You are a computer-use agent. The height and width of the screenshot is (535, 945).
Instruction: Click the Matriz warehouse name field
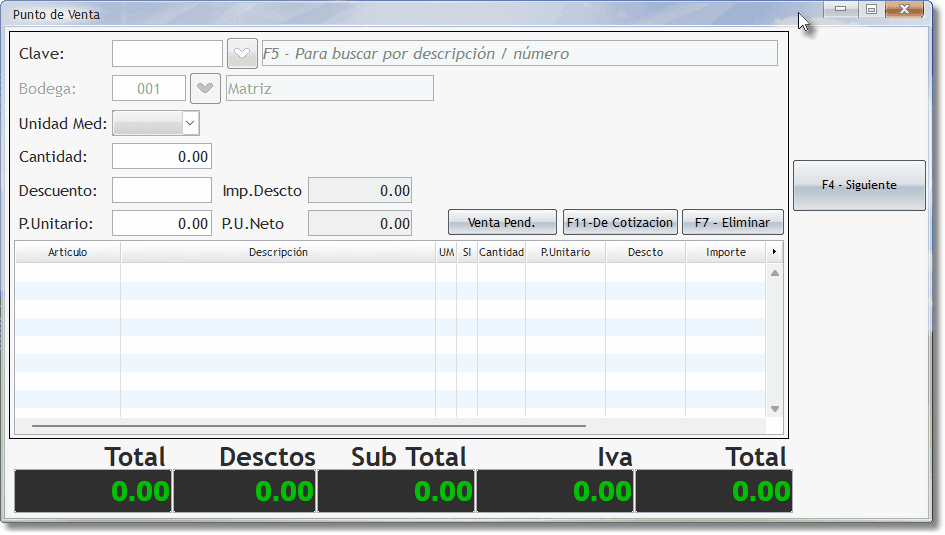[x=330, y=89]
